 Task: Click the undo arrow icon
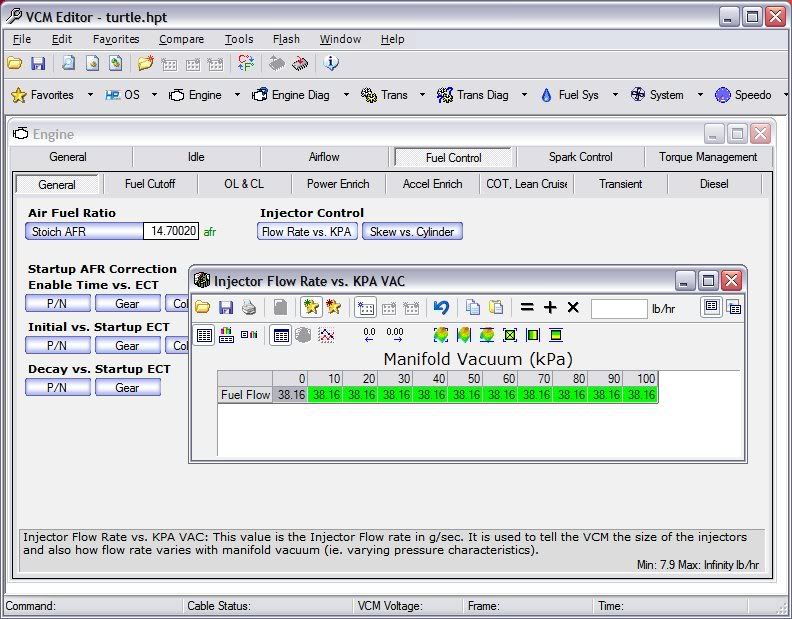coord(441,307)
